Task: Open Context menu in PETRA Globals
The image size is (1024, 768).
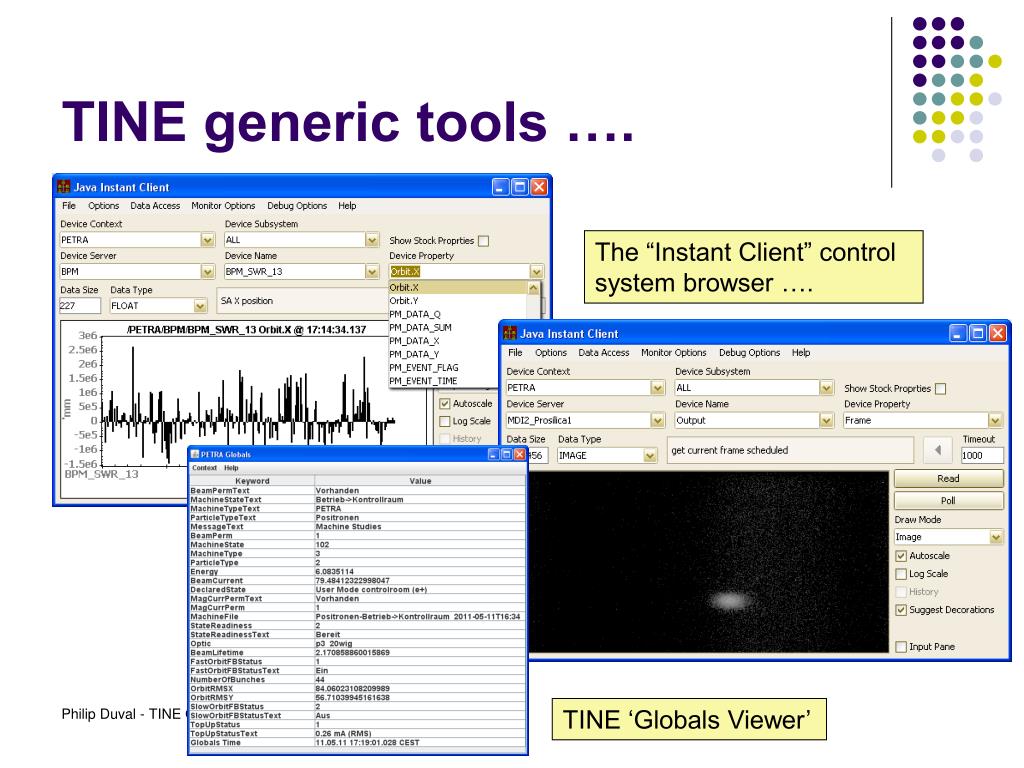Action: point(204,468)
